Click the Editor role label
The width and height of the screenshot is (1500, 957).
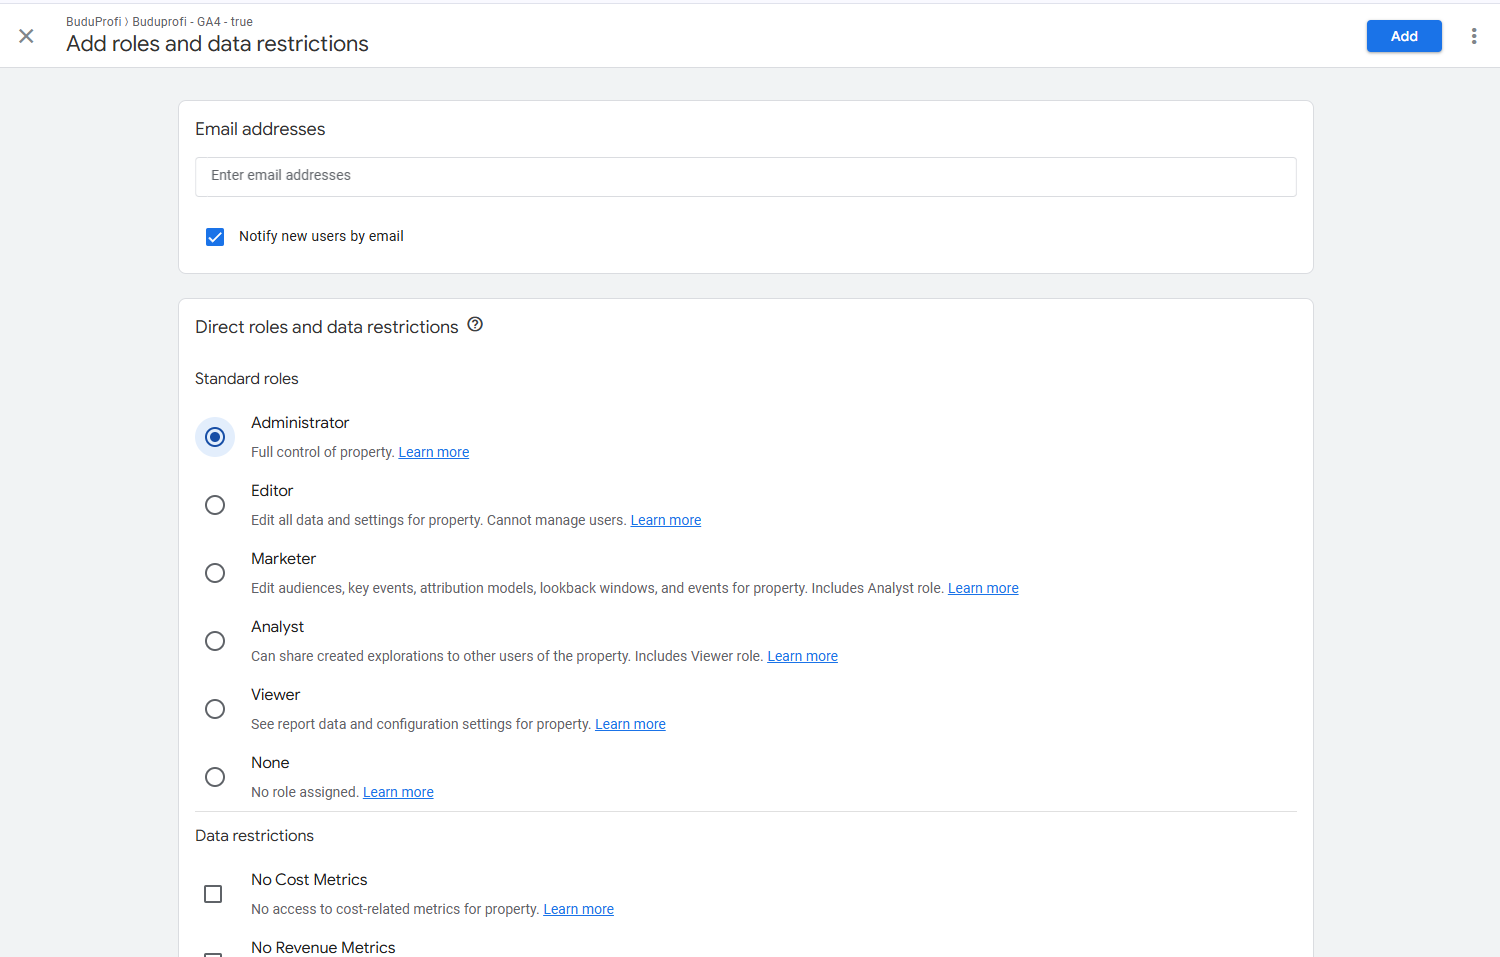click(272, 491)
